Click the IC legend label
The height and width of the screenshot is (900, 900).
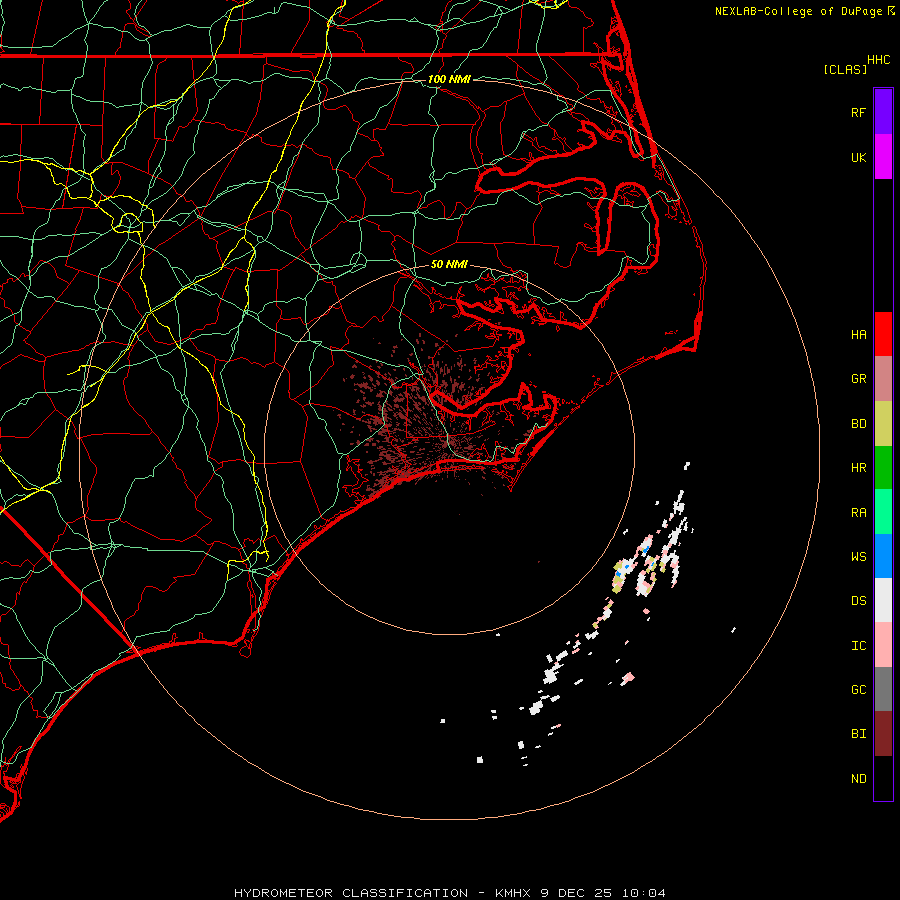858,646
